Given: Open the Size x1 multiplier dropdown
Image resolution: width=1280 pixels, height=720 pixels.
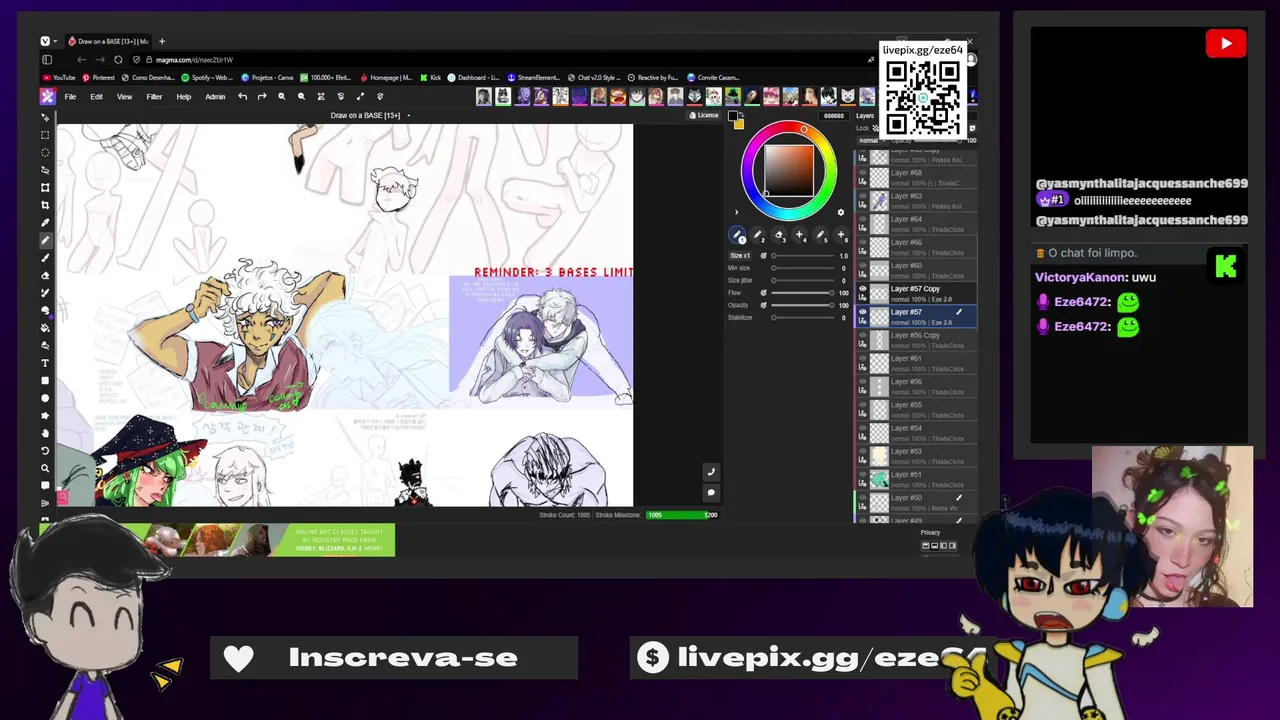Looking at the screenshot, I should (x=739, y=256).
